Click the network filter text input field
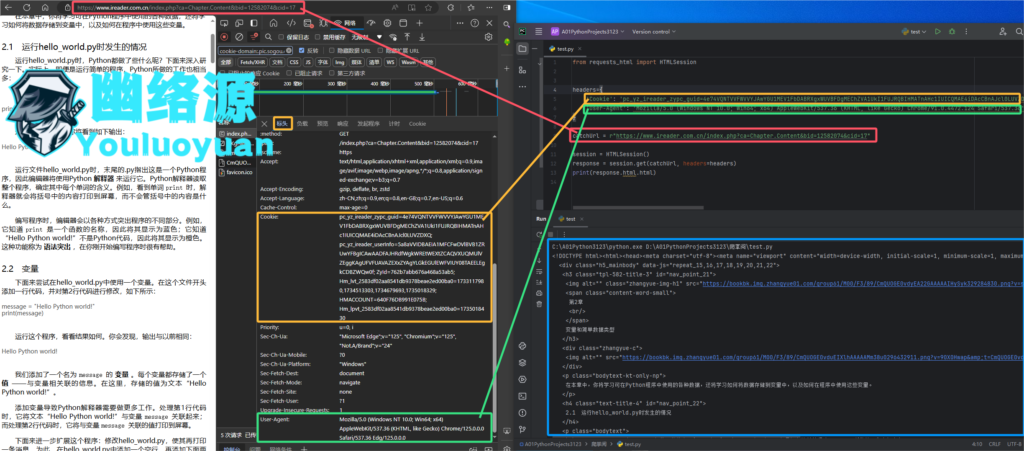1024x451 pixels. 255,50
